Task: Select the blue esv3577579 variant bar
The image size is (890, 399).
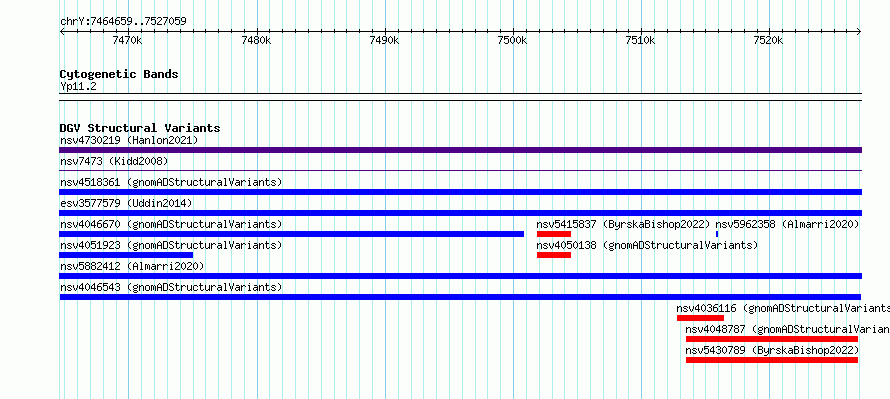Action: [460, 213]
